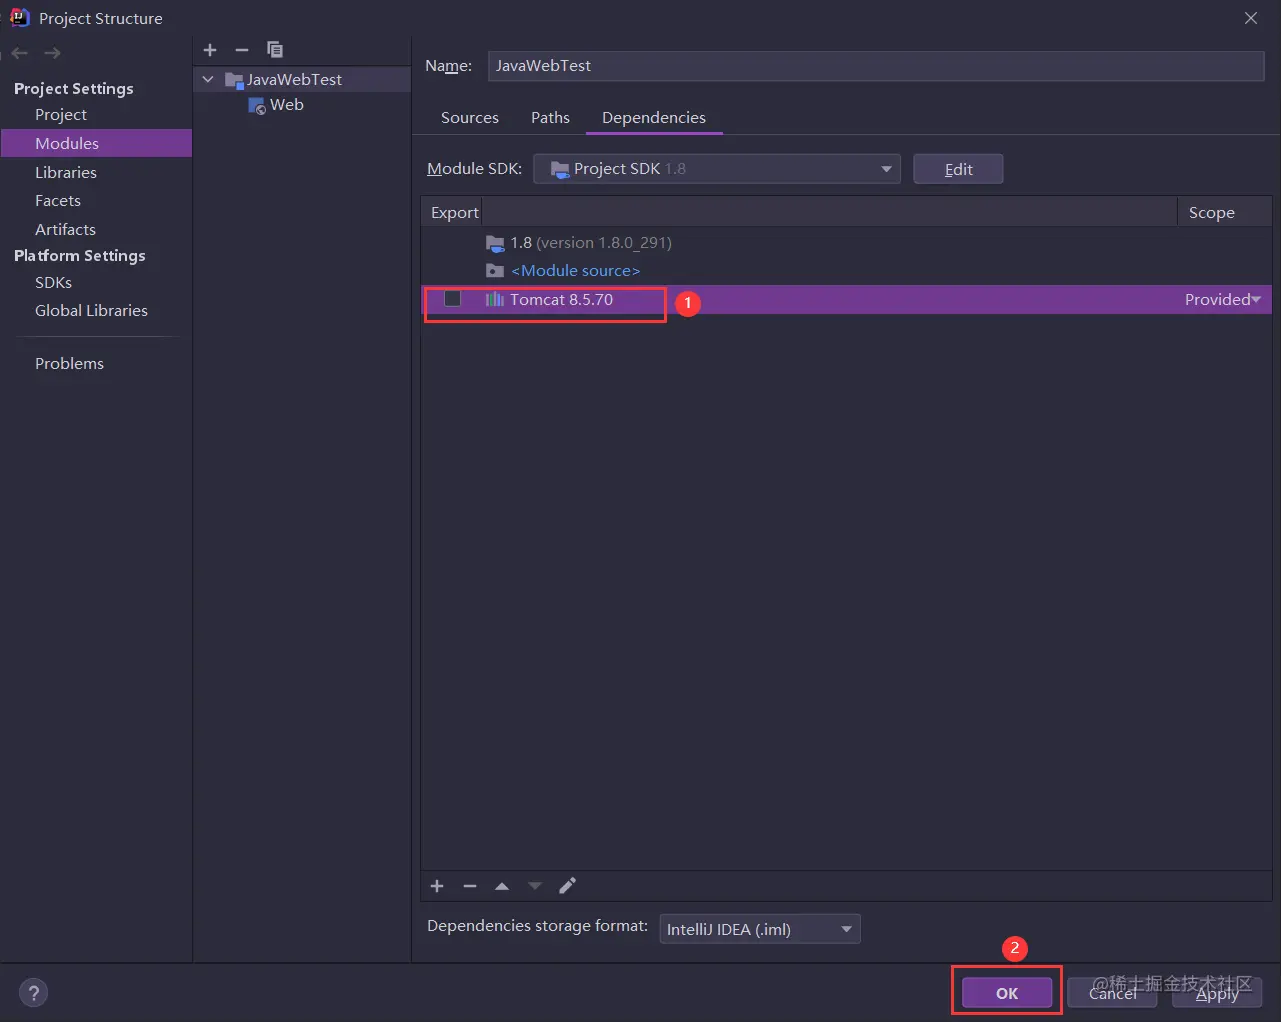The height and width of the screenshot is (1022, 1281).
Task: Click the forward navigation arrow
Action: click(52, 53)
